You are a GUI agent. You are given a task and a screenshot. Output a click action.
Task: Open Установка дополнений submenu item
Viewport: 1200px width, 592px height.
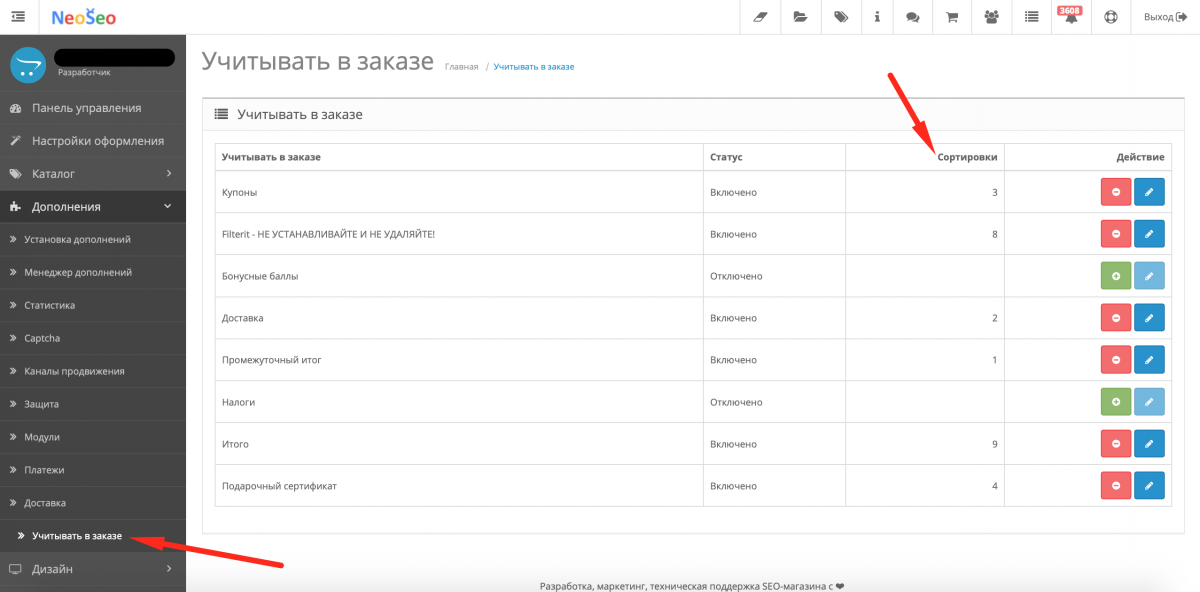tap(93, 240)
